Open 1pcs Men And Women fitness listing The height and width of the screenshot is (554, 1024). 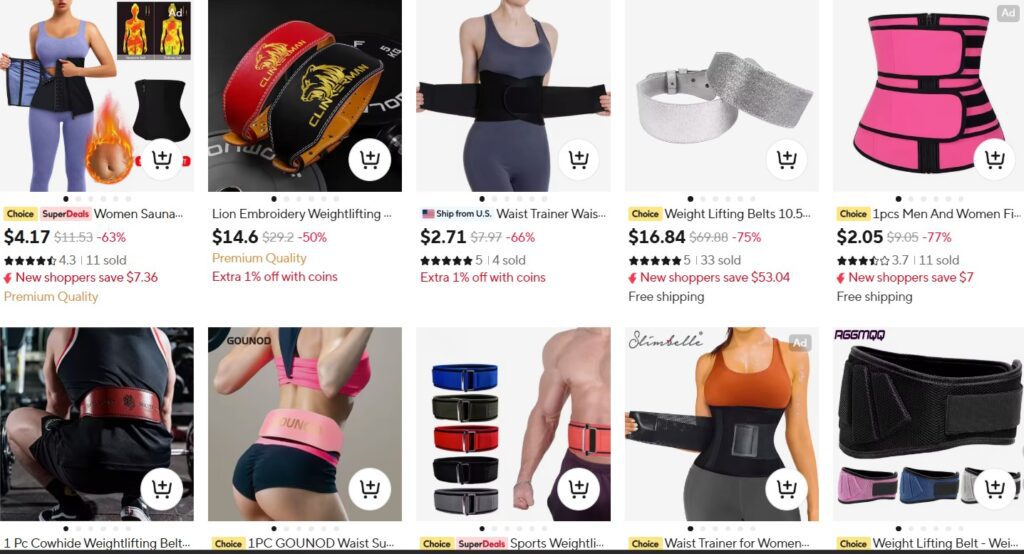click(x=946, y=214)
